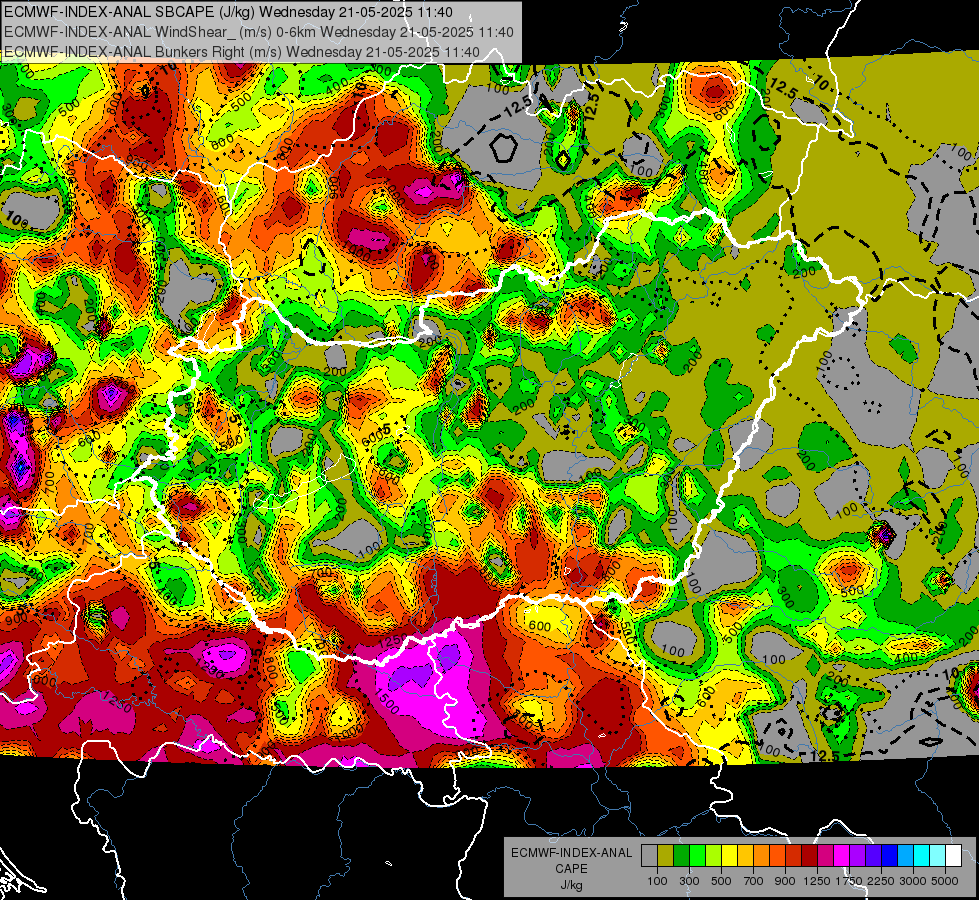Click the legend value 5000
Viewport: 979px width, 900px height.
coord(945,881)
